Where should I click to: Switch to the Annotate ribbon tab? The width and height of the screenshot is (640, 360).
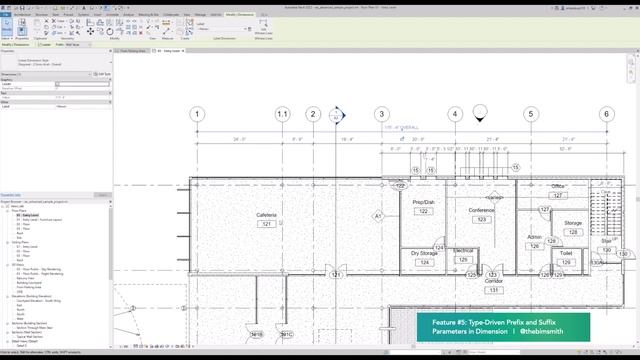tap(112, 15)
